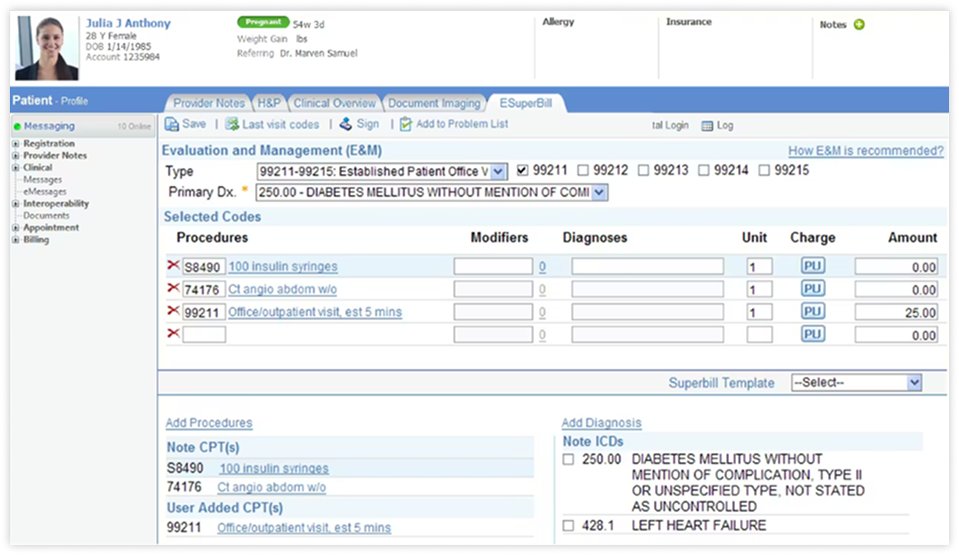
Task: Click the modifier count link for S8490
Action: [542, 267]
